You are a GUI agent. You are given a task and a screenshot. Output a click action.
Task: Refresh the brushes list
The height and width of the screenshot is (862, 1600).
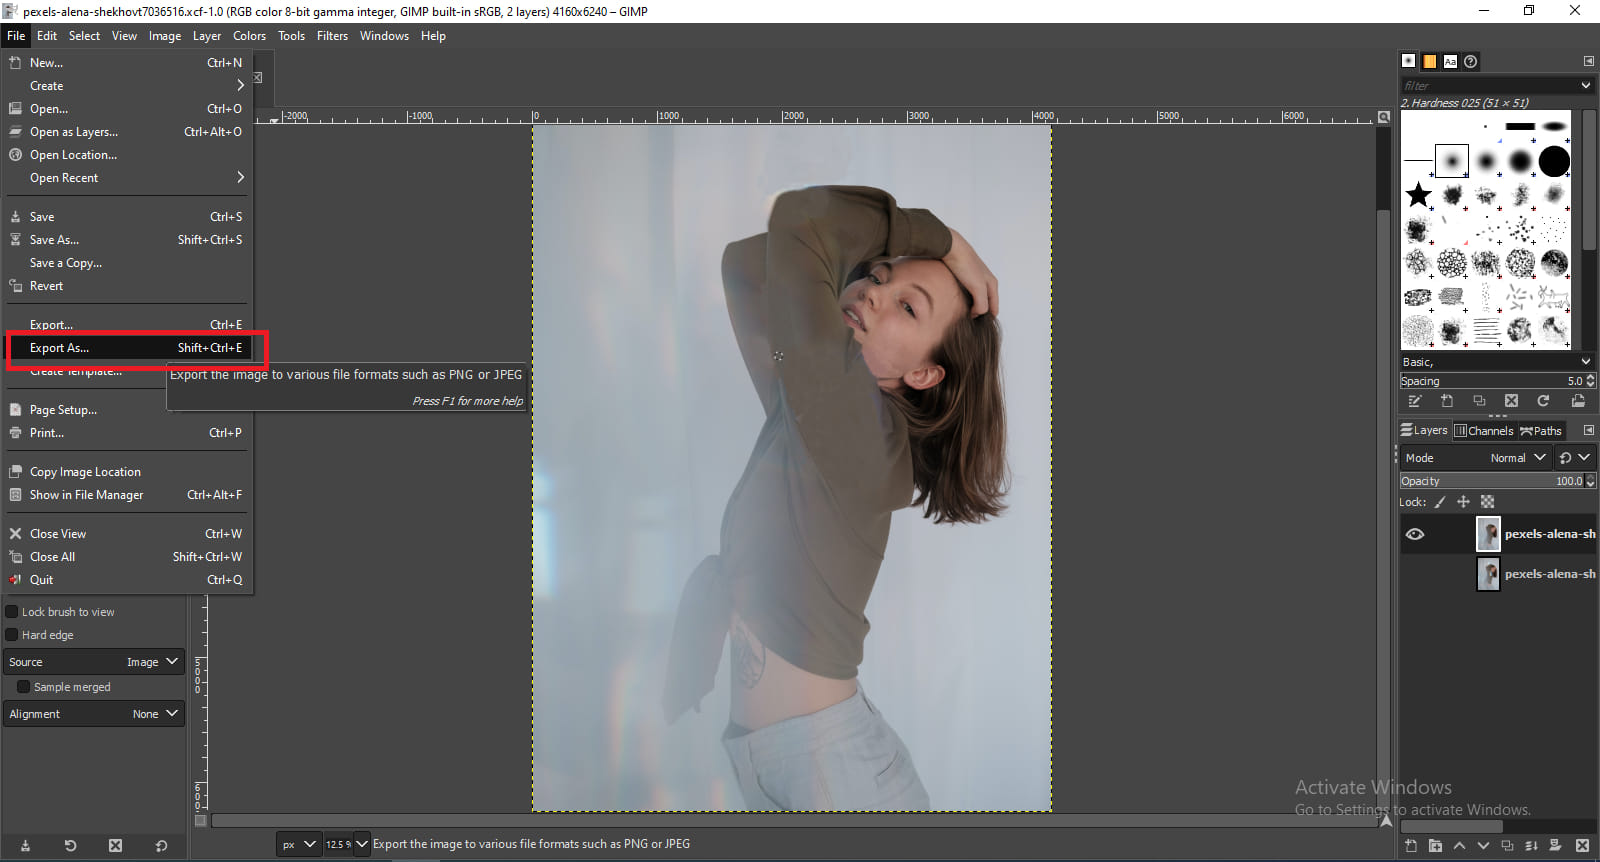pos(1543,401)
